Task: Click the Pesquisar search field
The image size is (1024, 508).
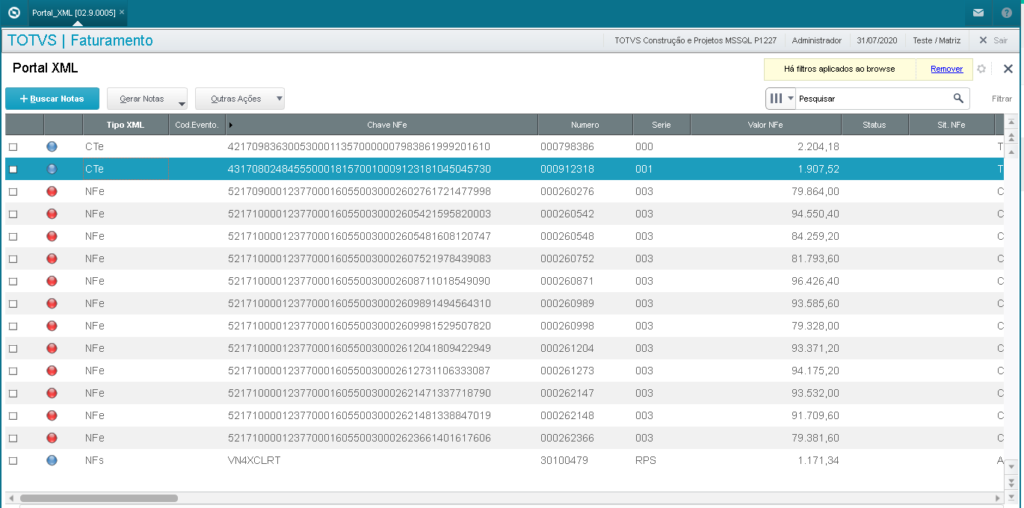Action: [875, 99]
